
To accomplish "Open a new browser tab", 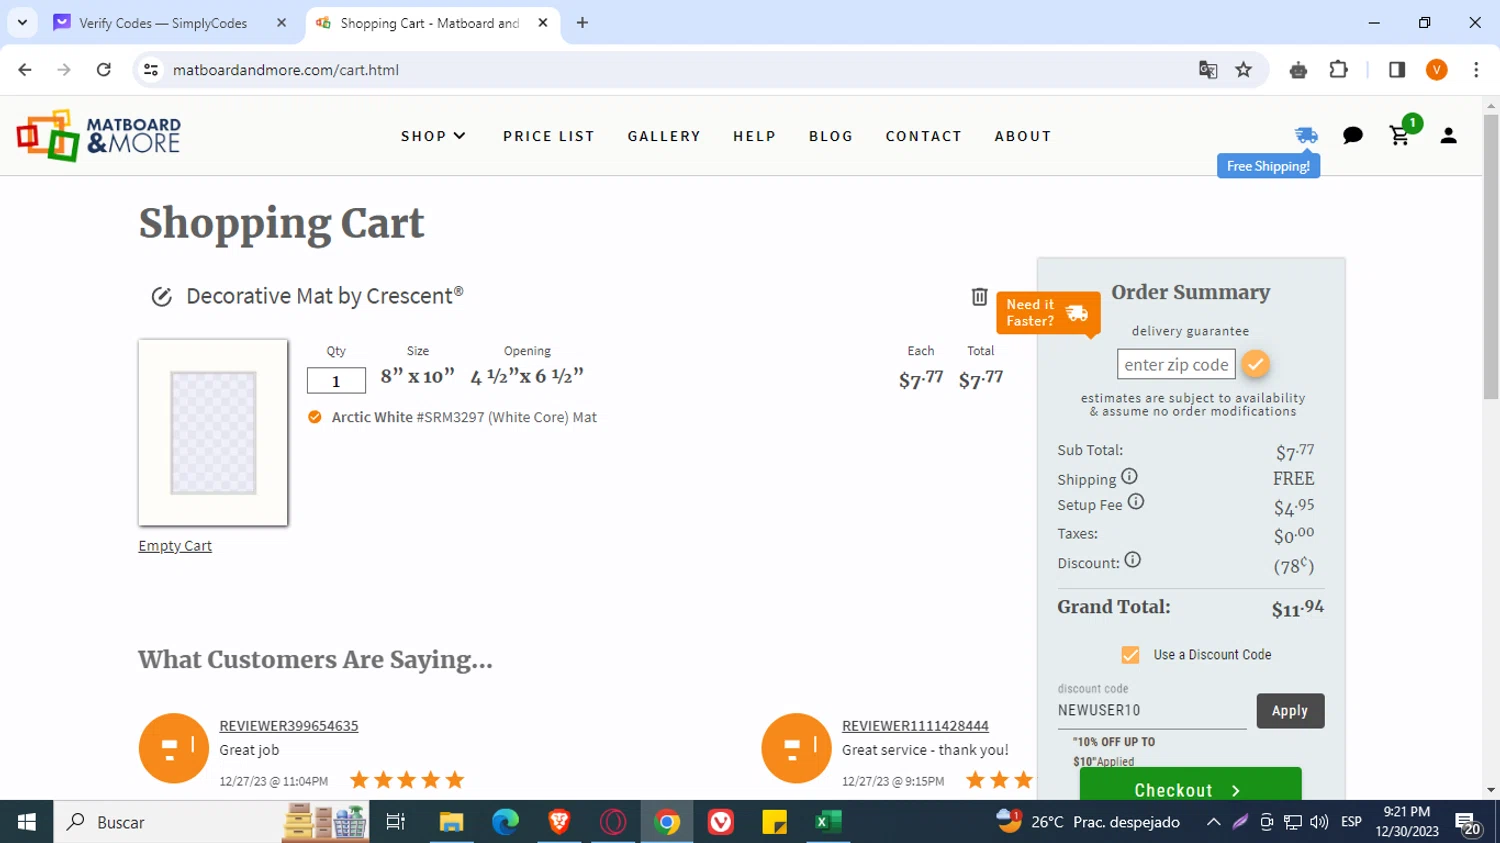I will [582, 22].
